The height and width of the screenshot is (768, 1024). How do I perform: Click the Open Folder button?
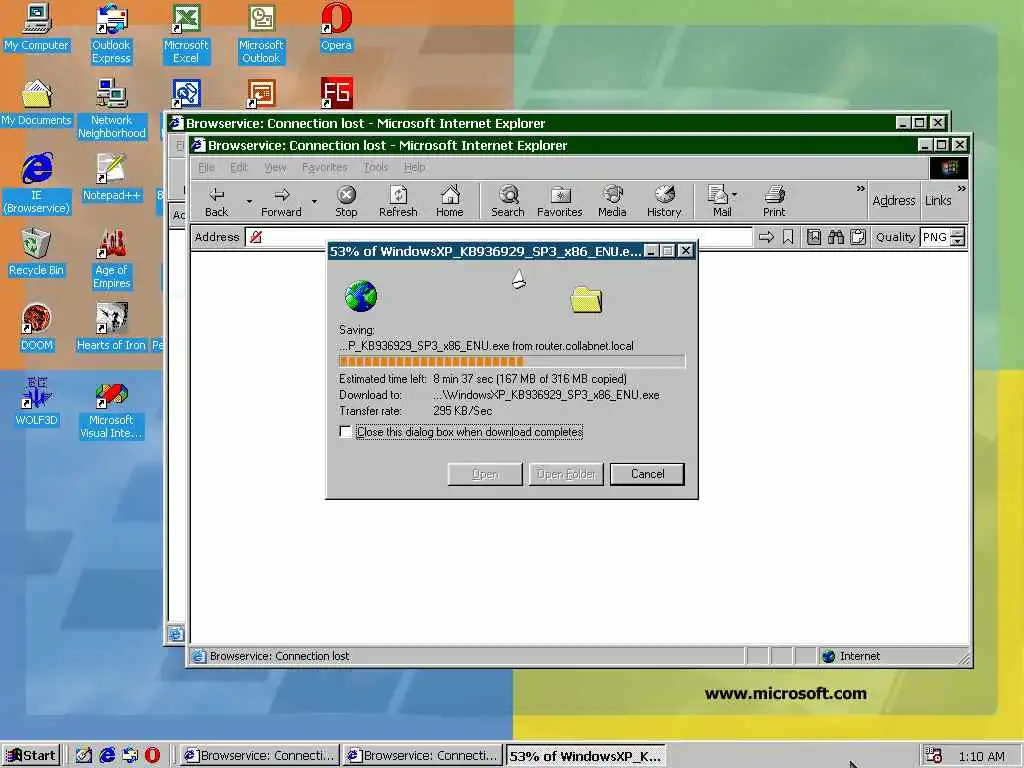[566, 474]
